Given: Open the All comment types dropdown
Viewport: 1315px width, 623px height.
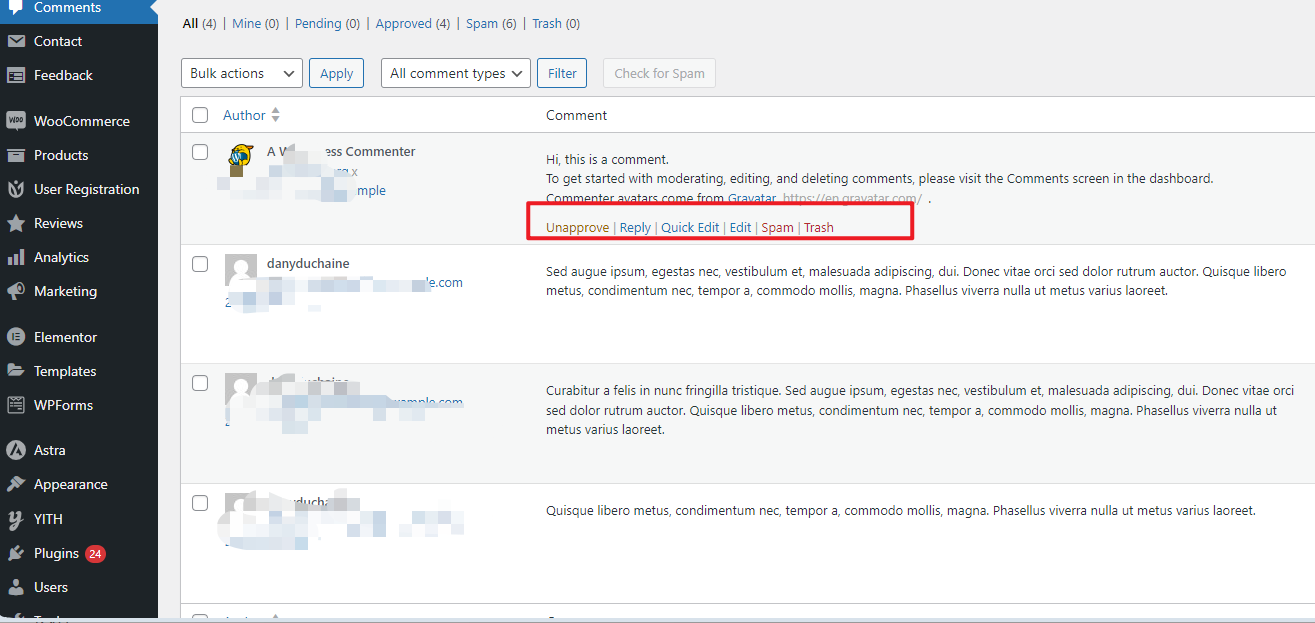Looking at the screenshot, I should pos(455,72).
